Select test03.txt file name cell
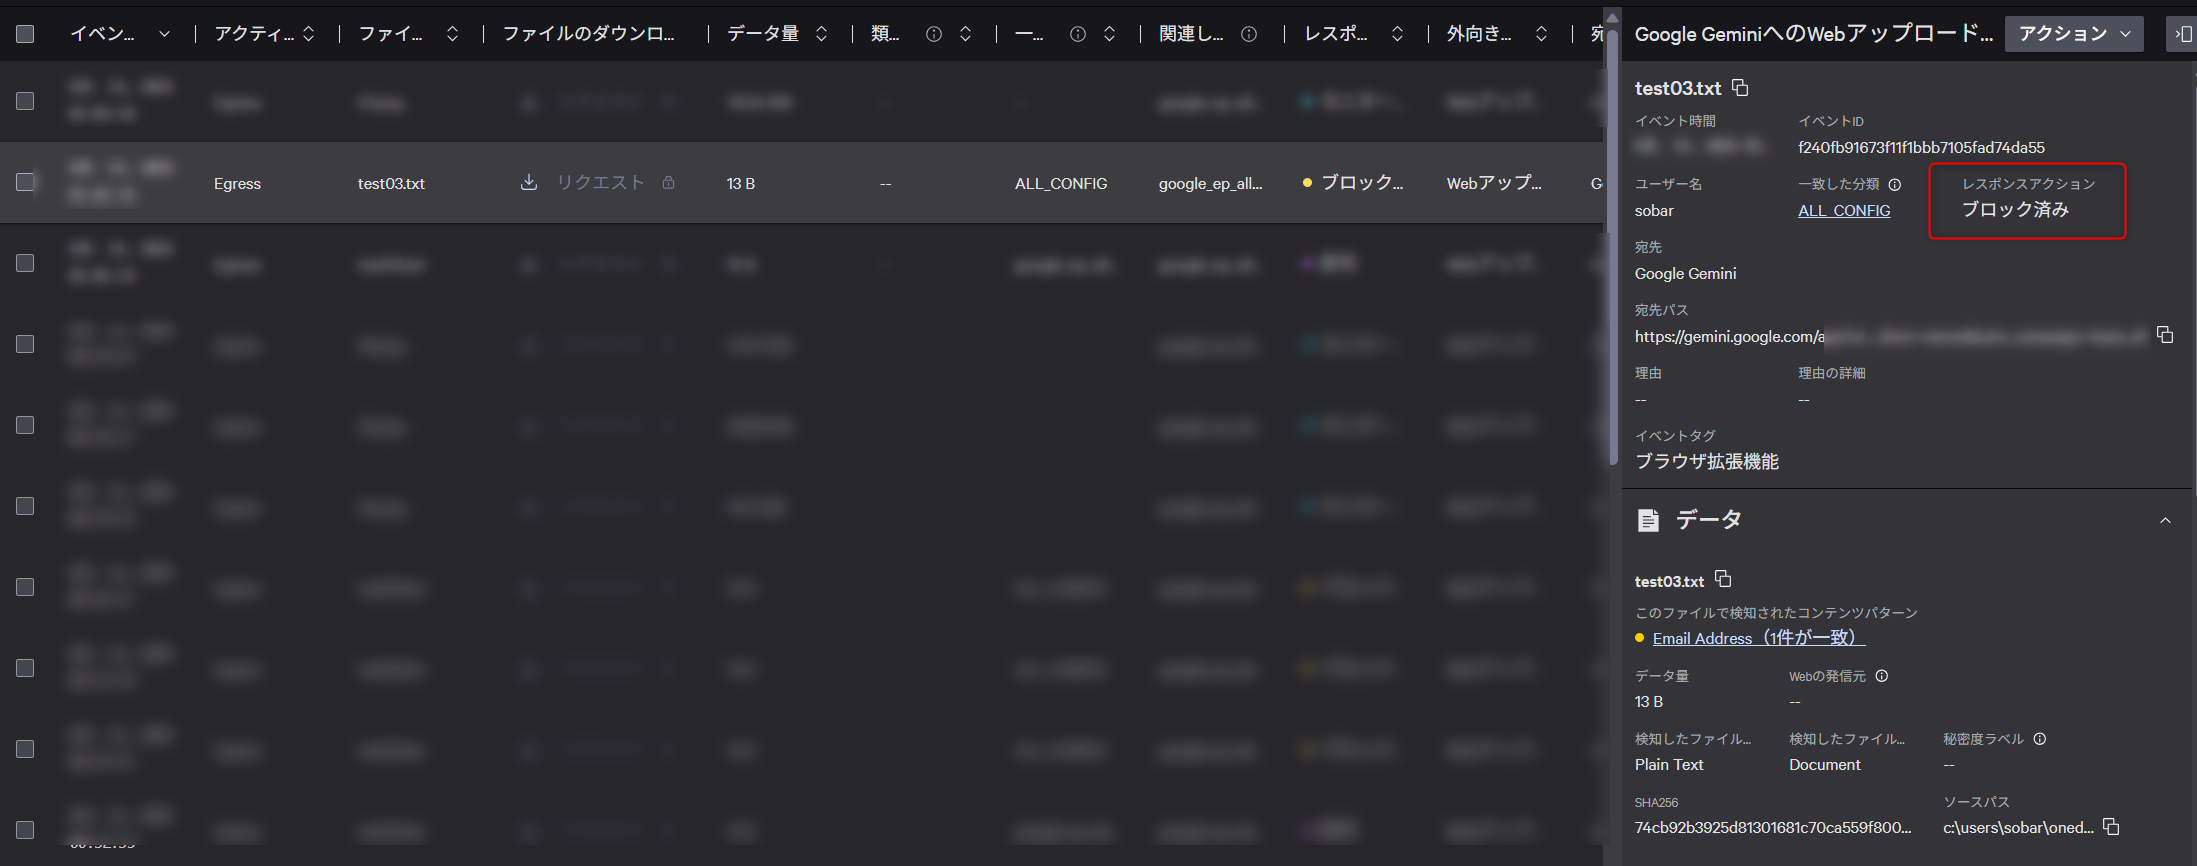 click(391, 184)
